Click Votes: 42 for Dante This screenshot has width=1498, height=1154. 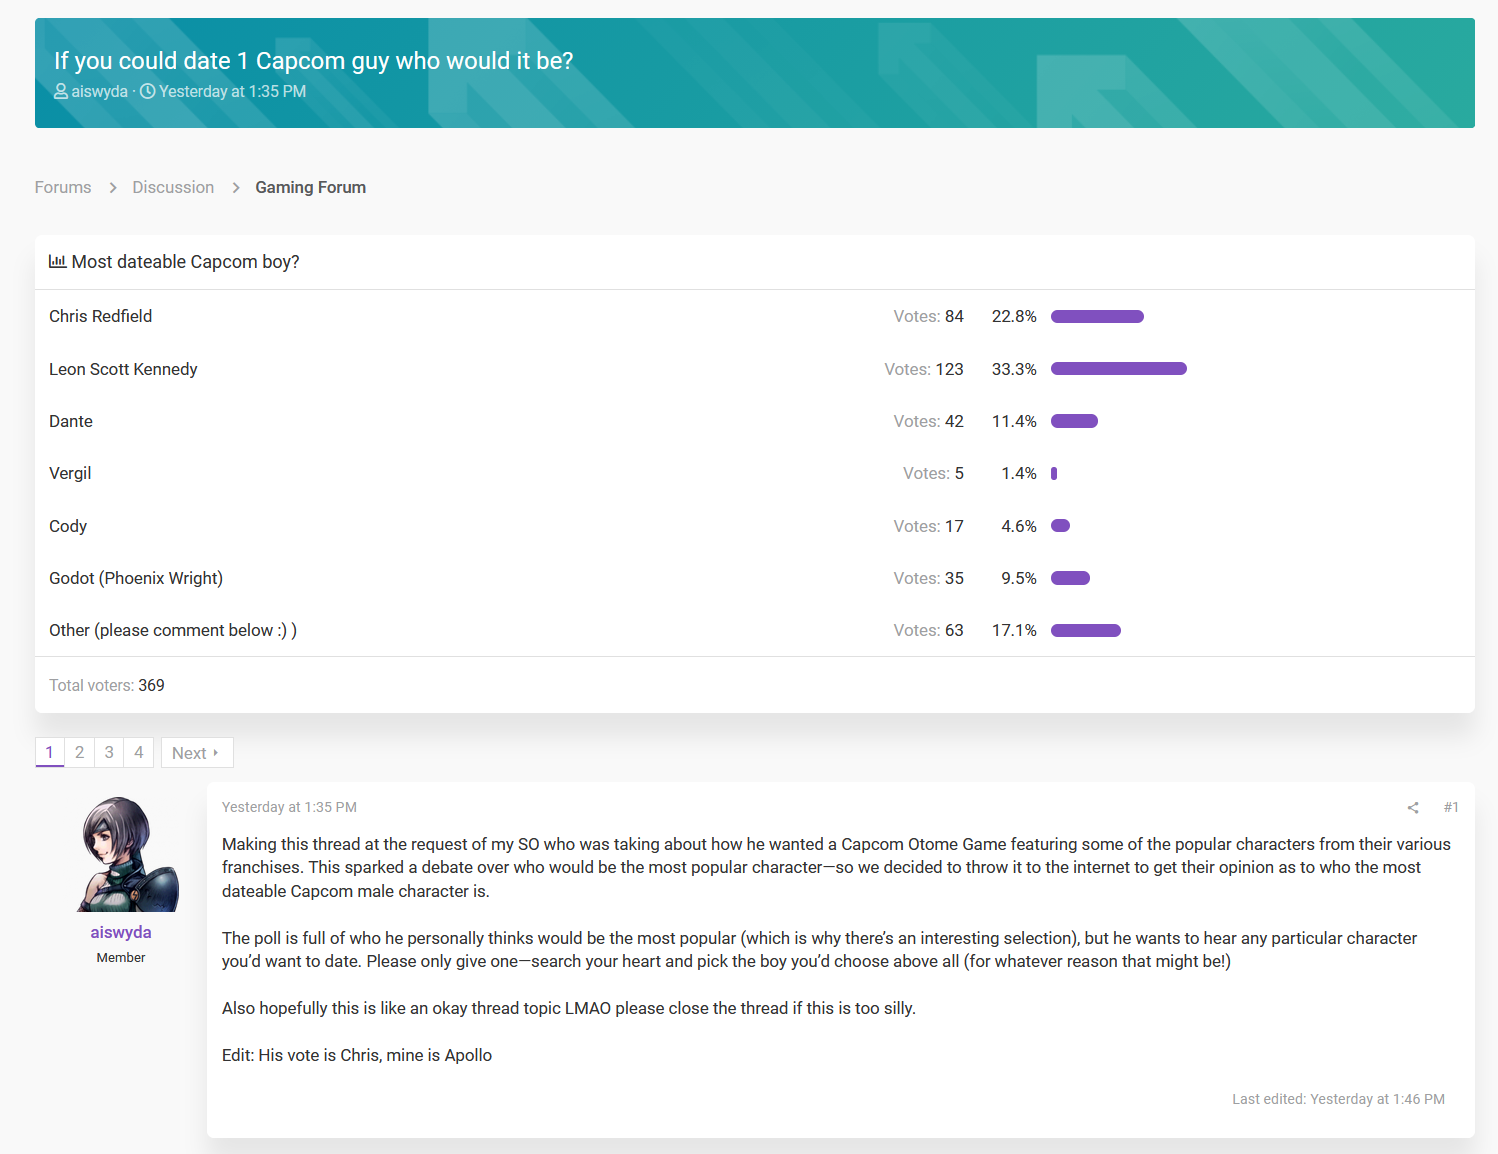929,421
